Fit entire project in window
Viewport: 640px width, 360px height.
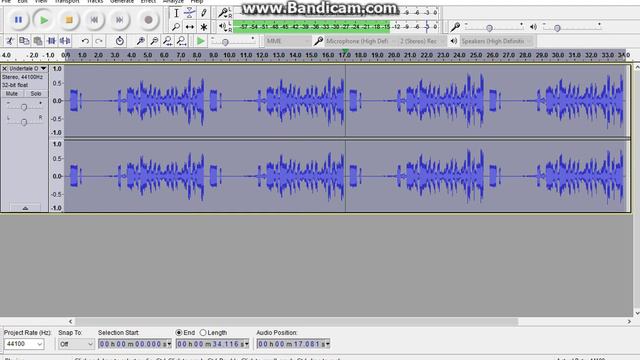tap(182, 41)
